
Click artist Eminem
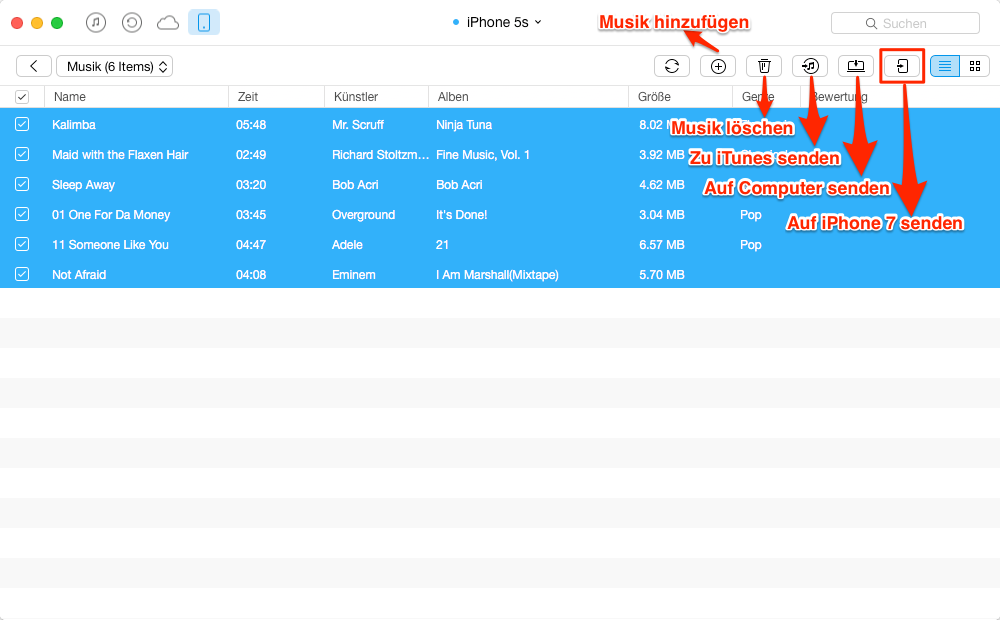pos(353,275)
